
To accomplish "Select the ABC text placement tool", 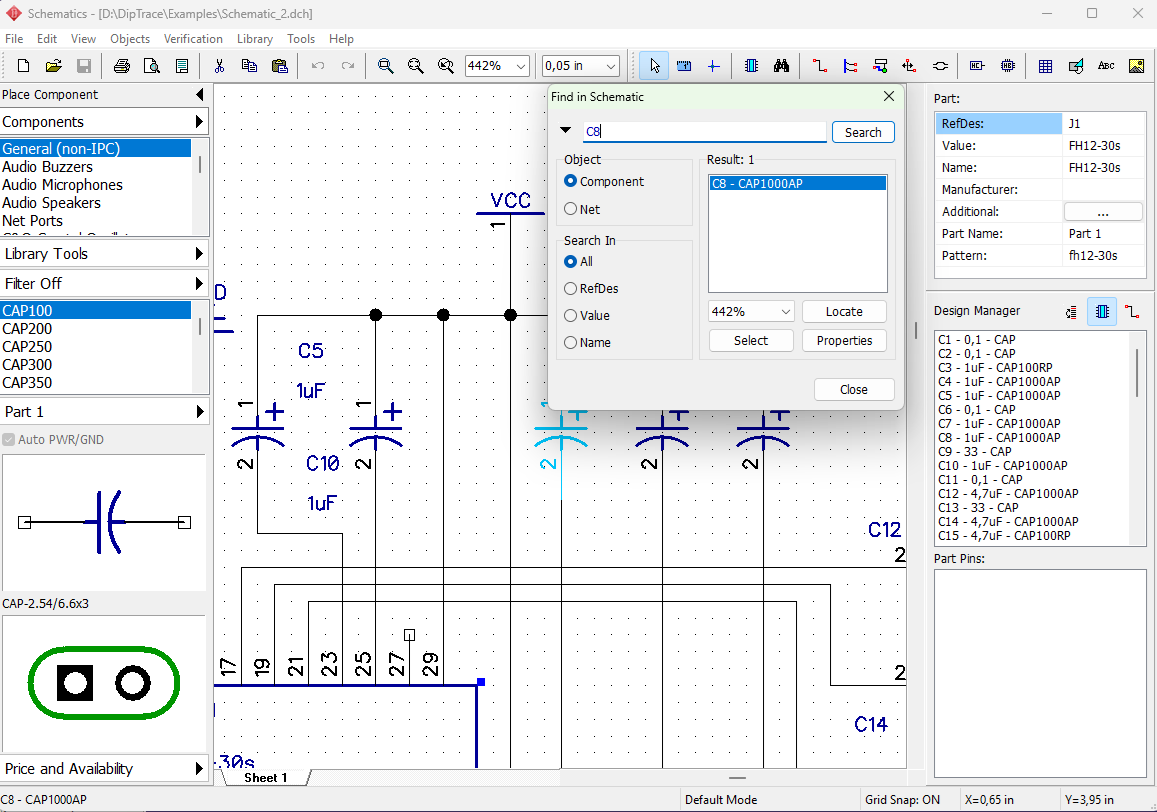I will pyautogui.click(x=1105, y=66).
